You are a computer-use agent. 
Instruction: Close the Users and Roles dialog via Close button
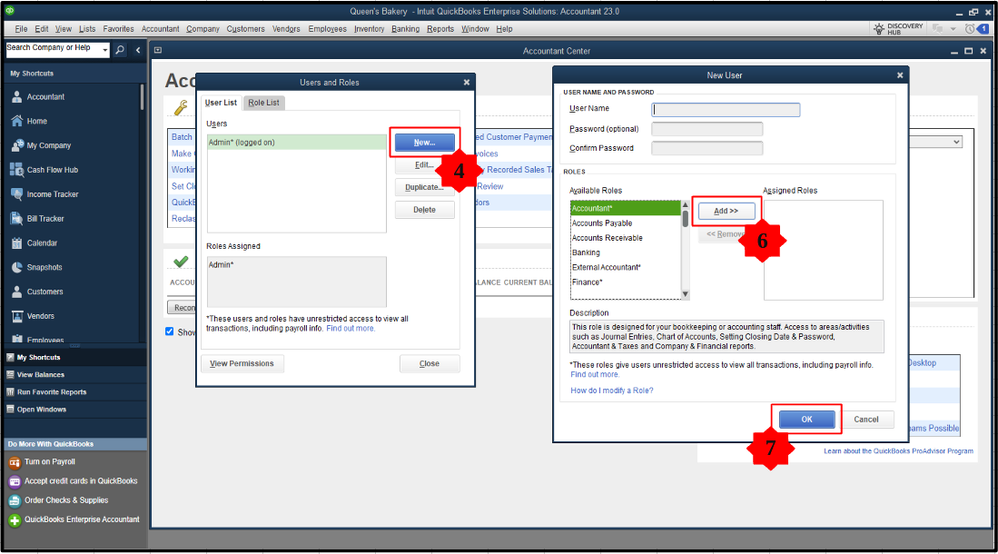(x=429, y=364)
